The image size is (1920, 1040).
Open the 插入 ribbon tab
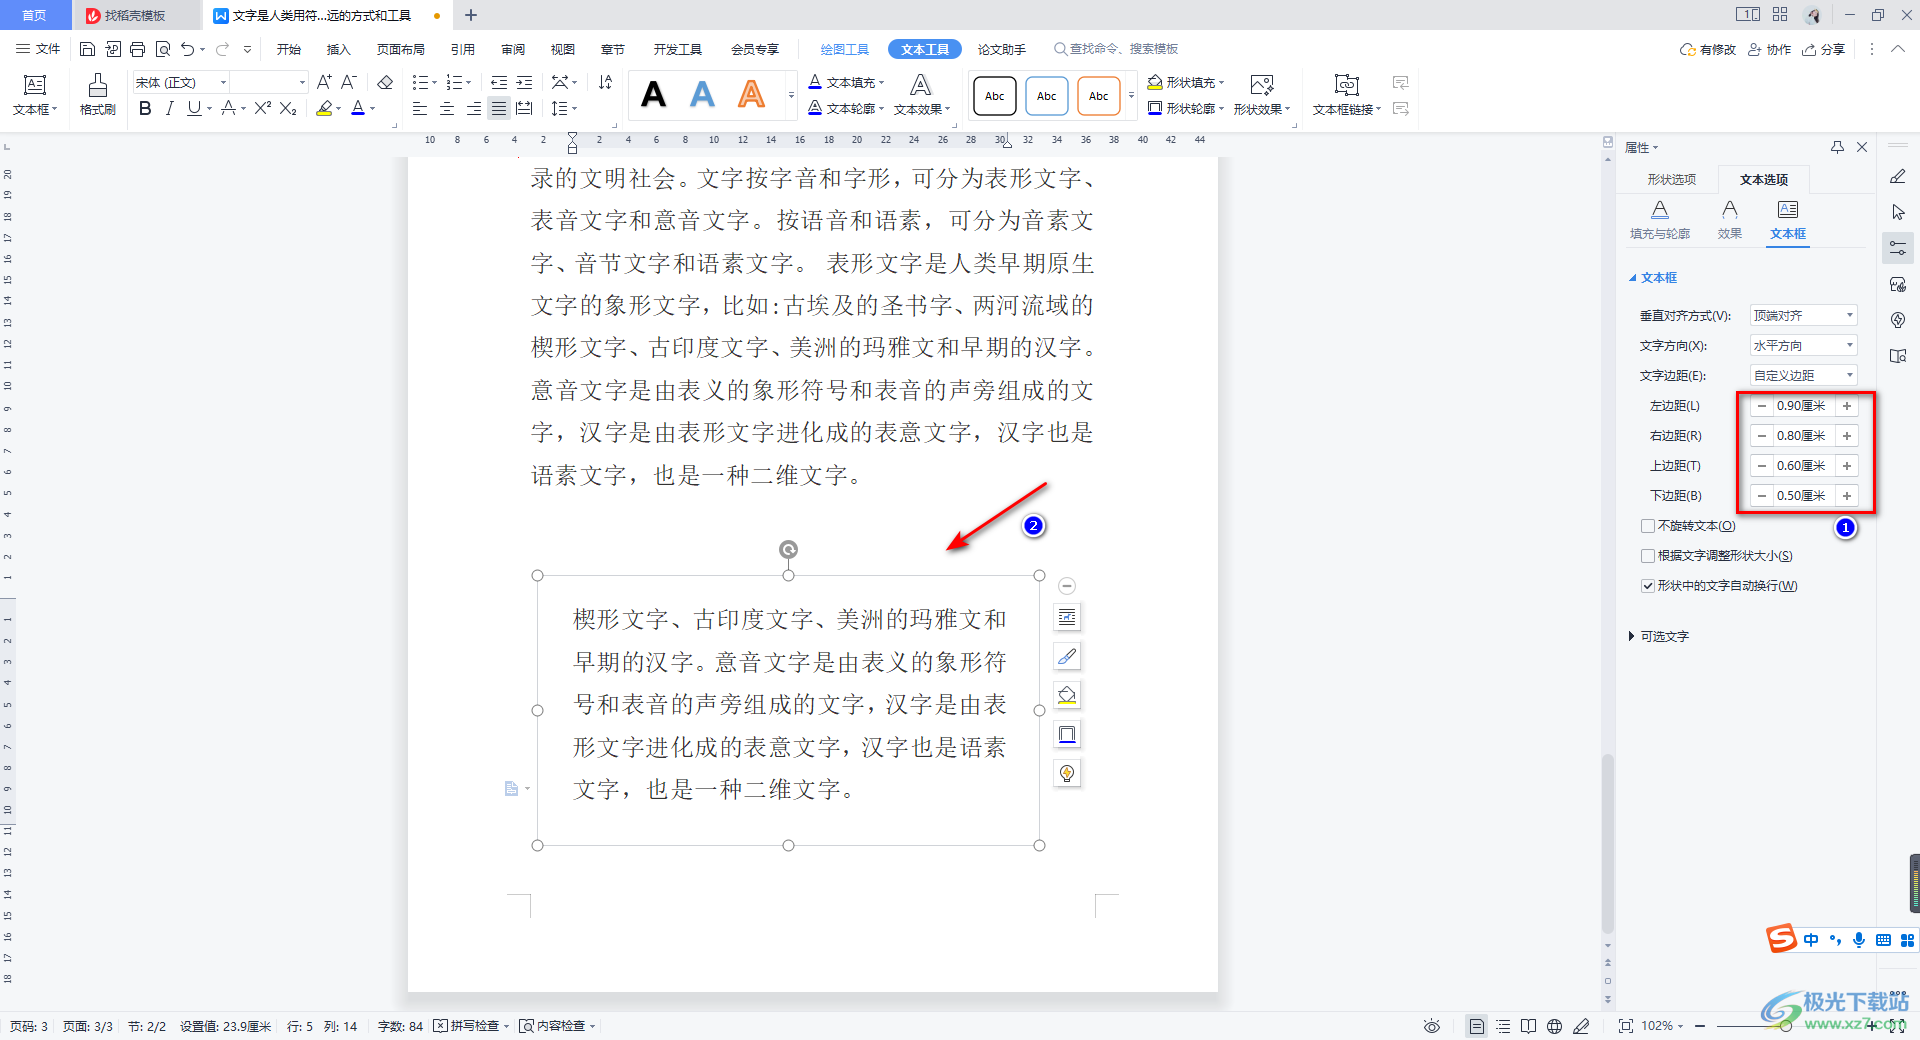338,49
